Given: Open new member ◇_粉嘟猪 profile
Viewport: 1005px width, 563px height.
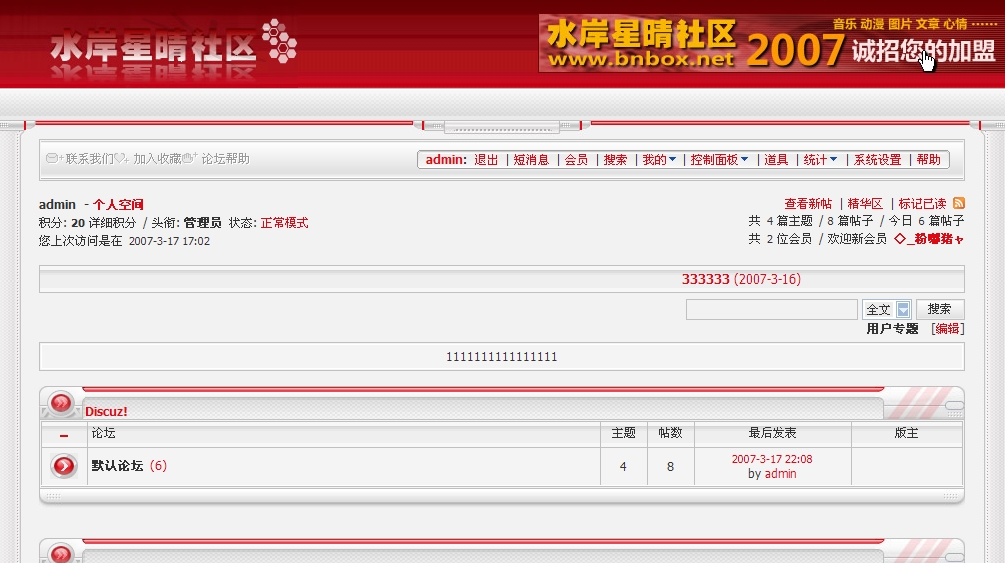Looking at the screenshot, I should click(929, 239).
